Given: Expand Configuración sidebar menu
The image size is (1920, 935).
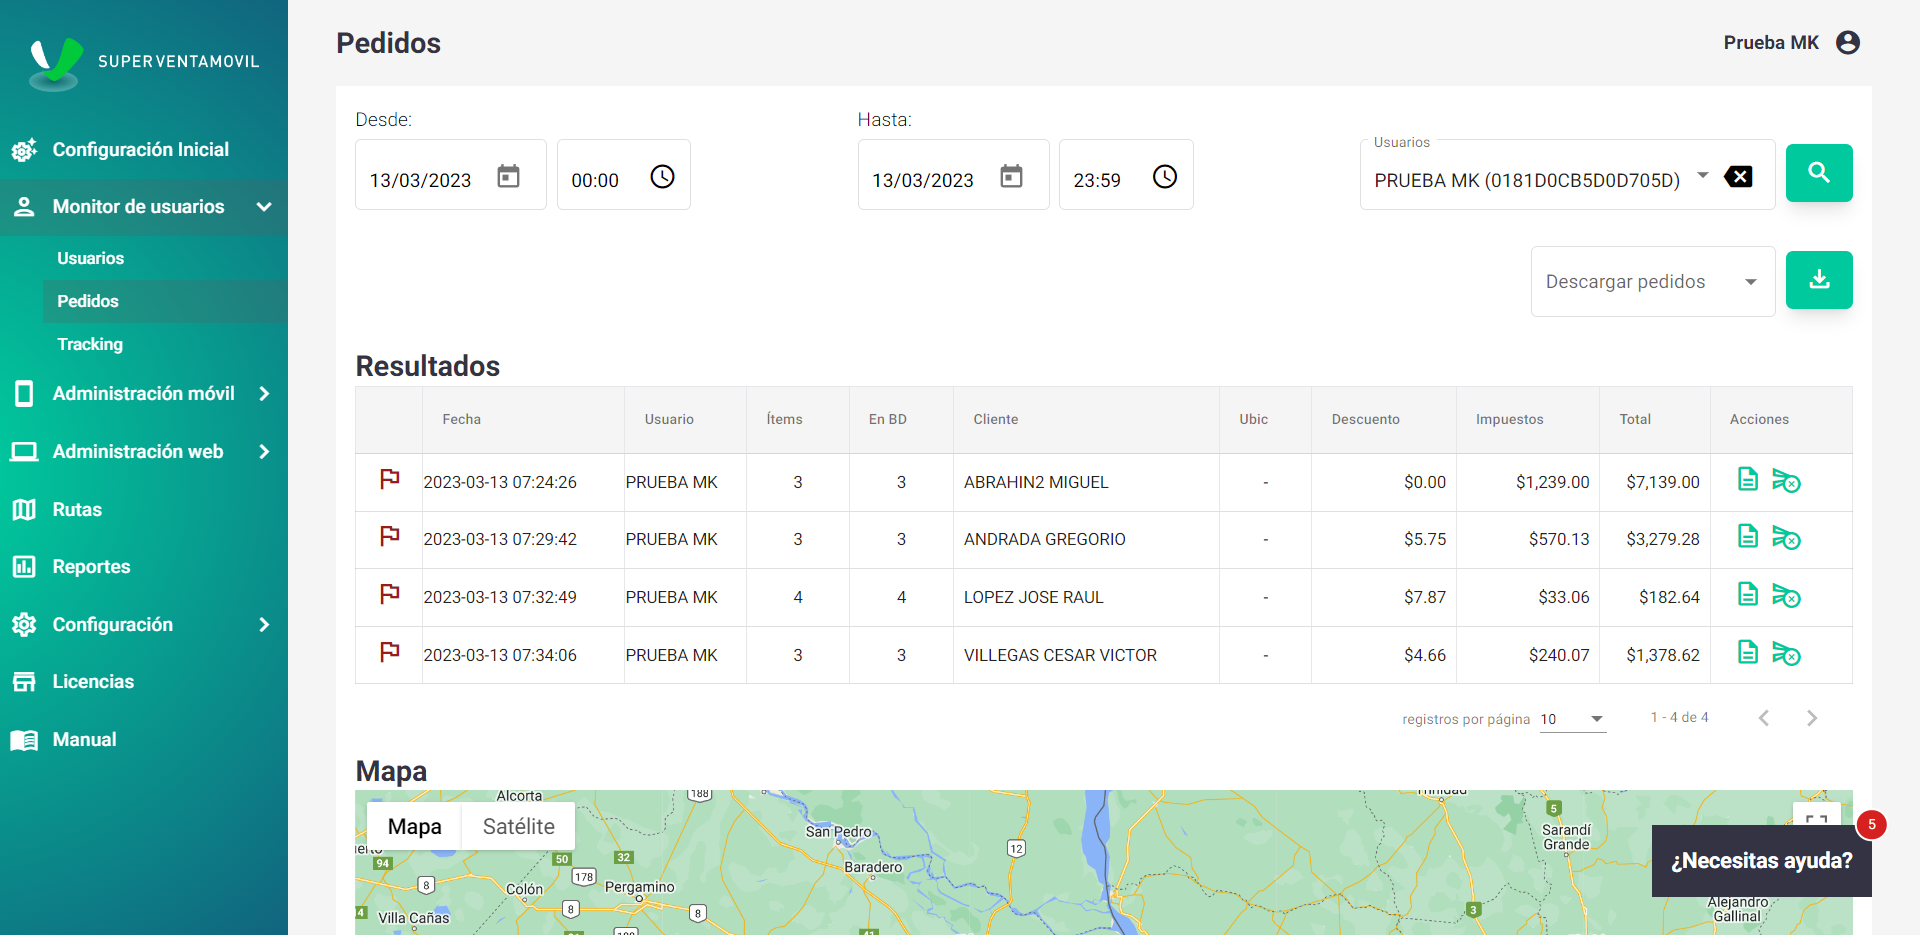Looking at the screenshot, I should [144, 625].
